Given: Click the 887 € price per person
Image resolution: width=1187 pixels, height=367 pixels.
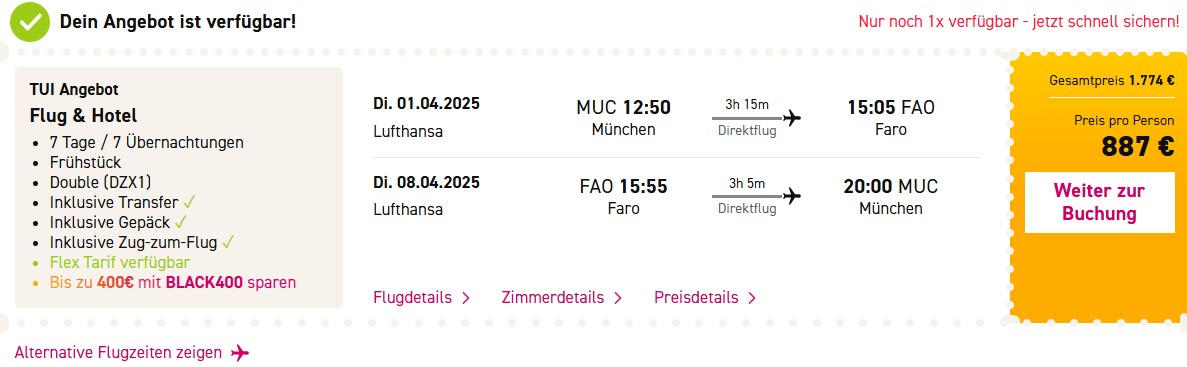Looking at the screenshot, I should click(1138, 147).
